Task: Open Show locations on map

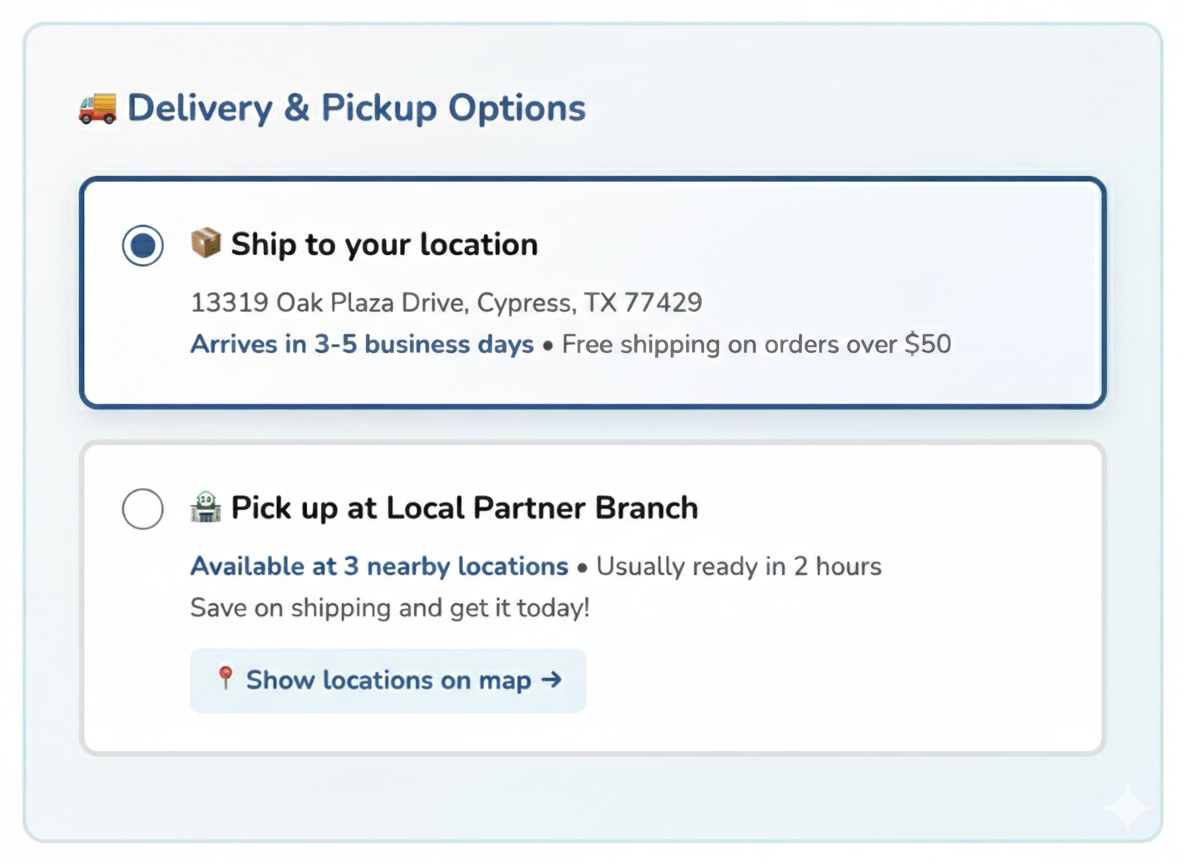Action: click(388, 681)
